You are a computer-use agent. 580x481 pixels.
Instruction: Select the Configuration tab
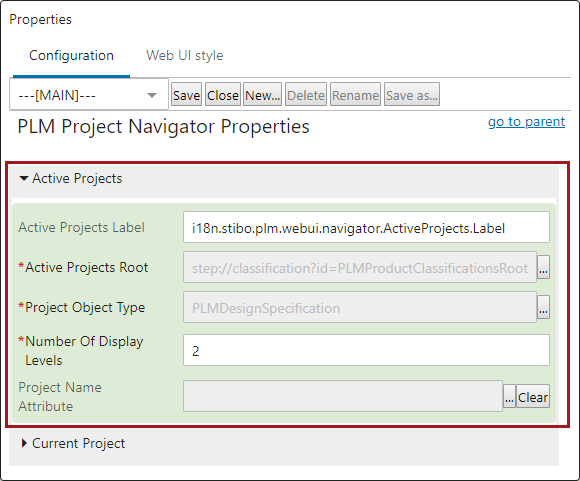coord(71,56)
